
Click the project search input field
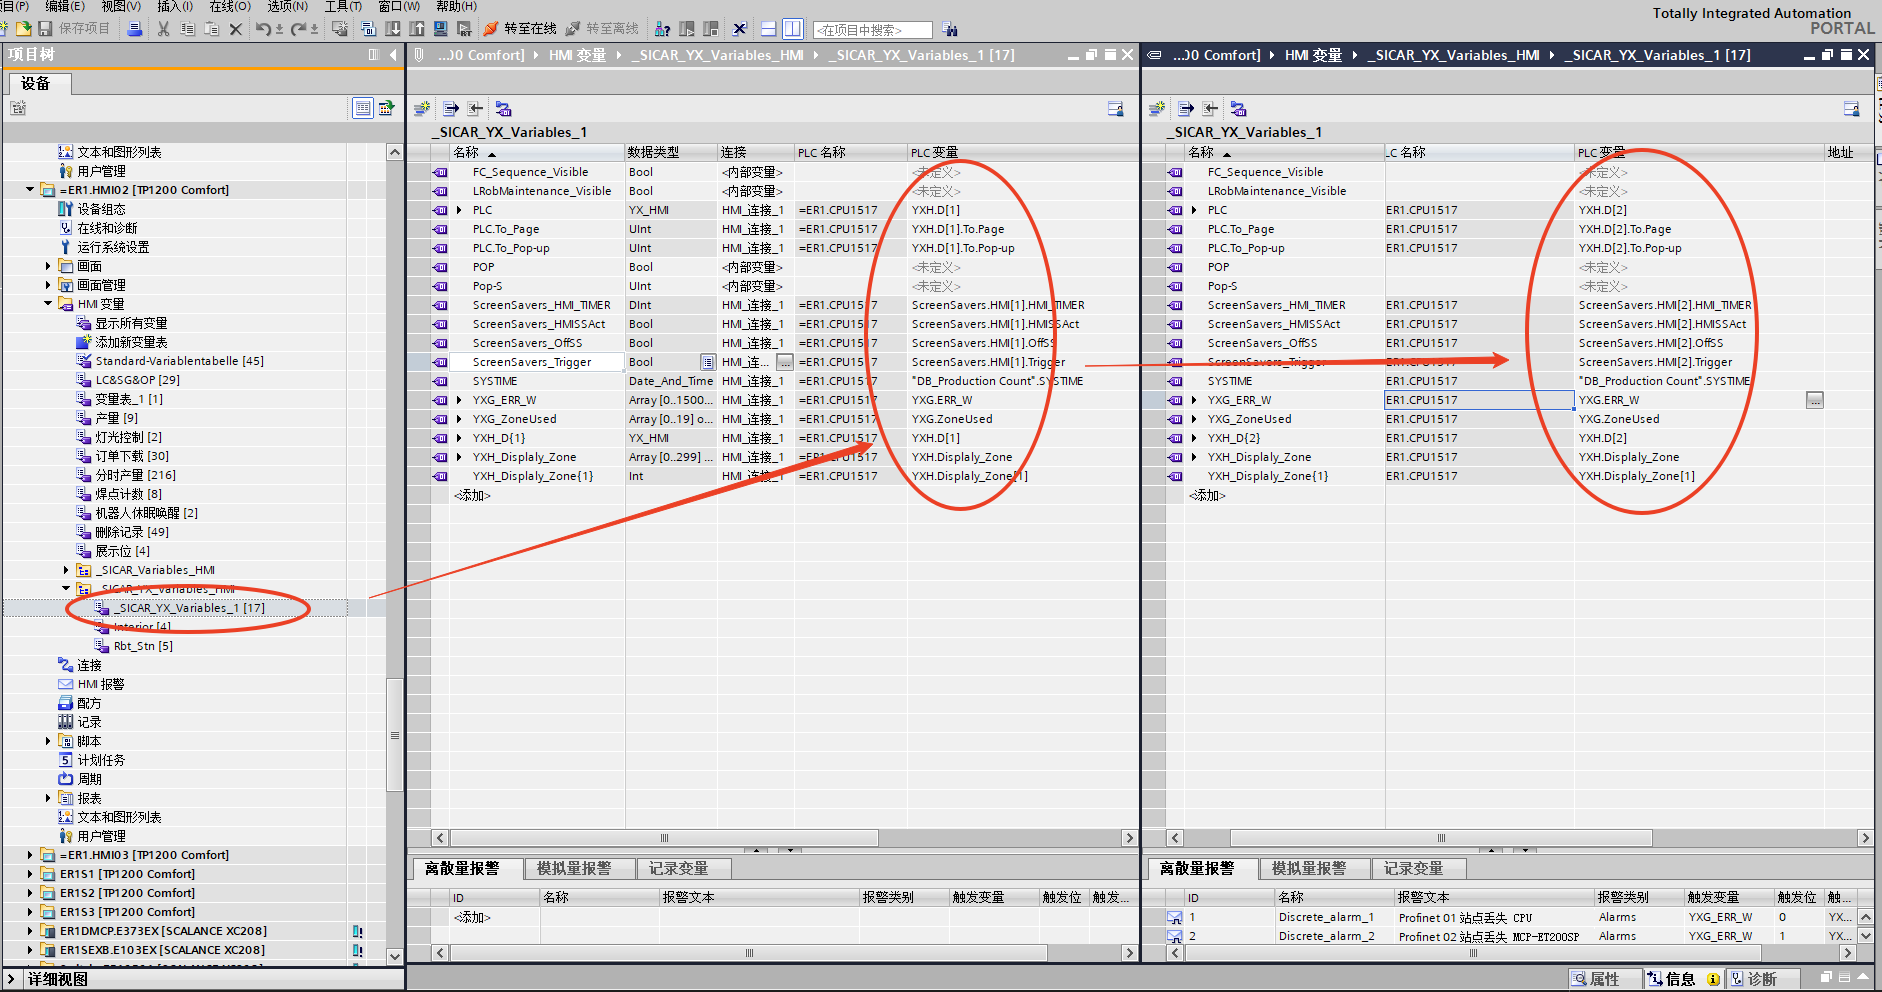pos(872,30)
